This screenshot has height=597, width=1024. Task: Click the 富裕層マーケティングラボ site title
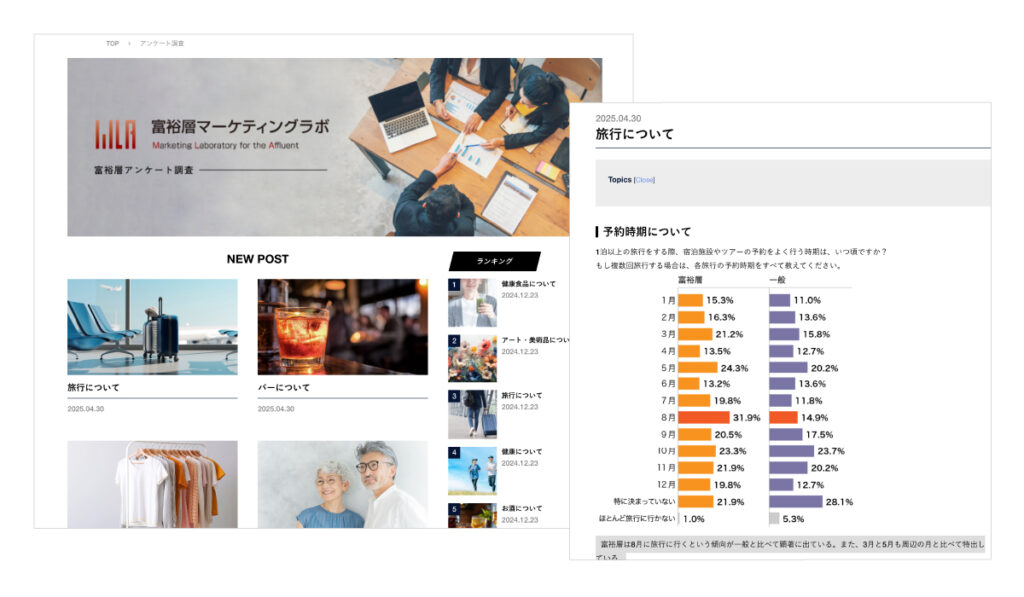[239, 127]
